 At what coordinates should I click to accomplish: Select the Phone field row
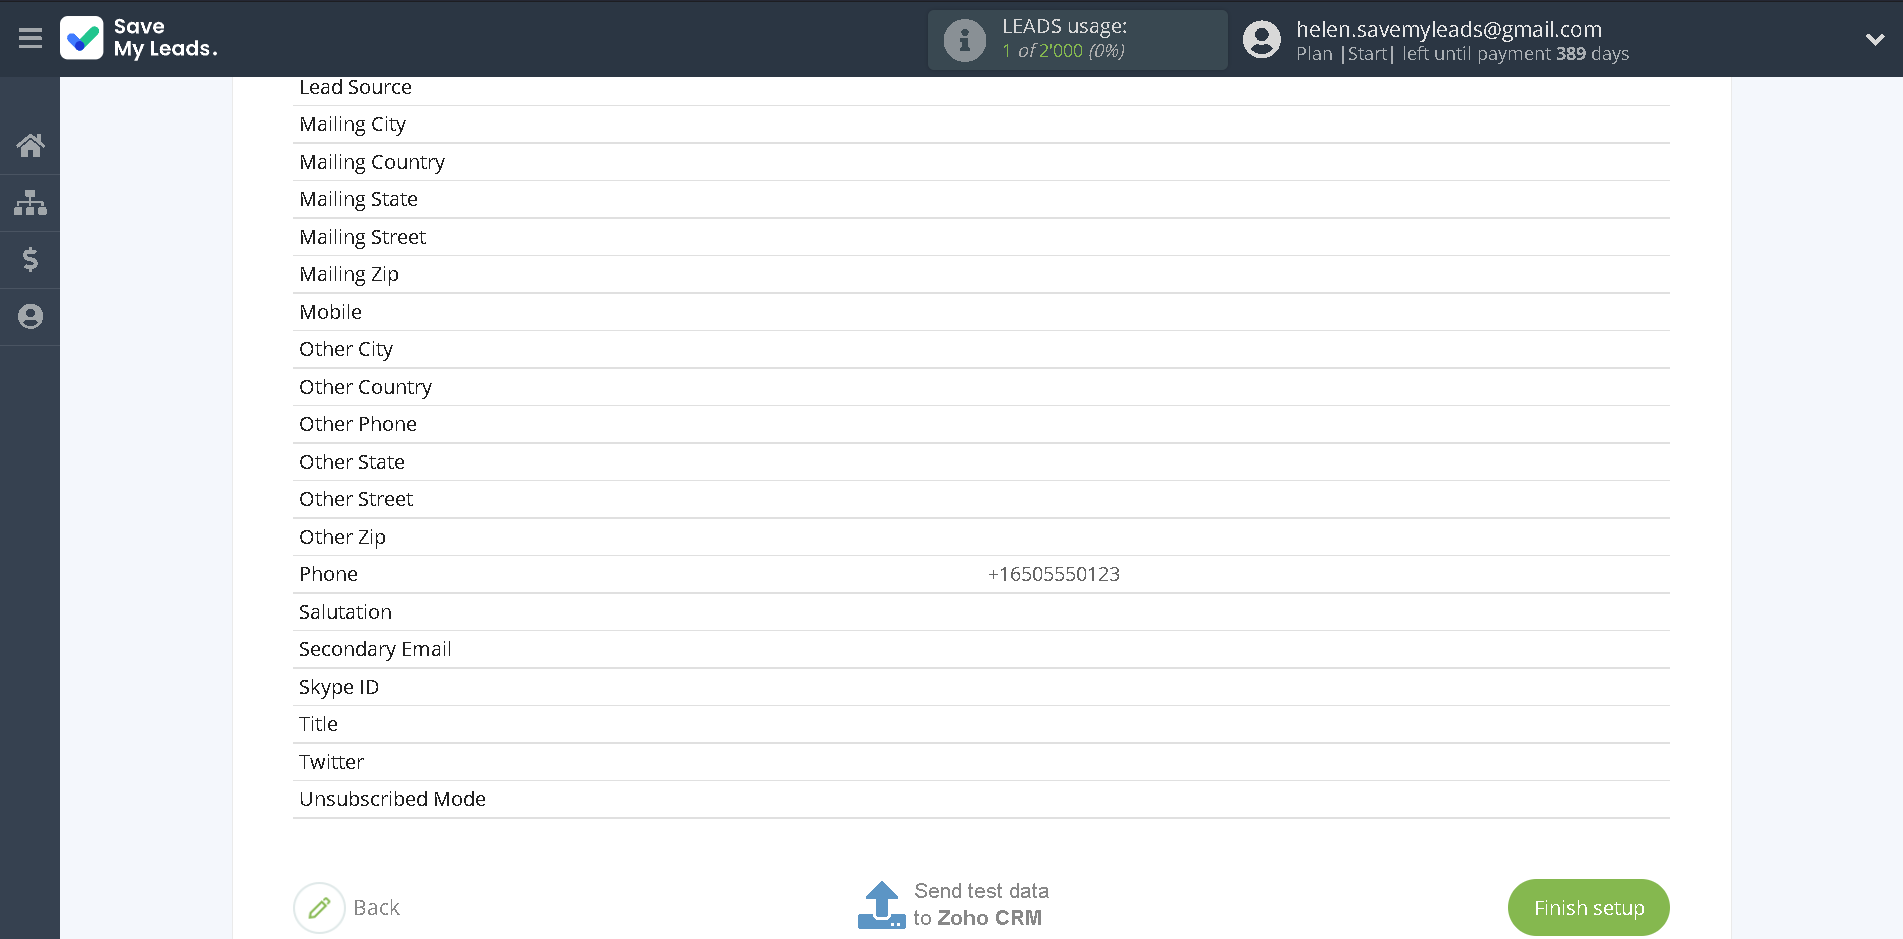pyautogui.click(x=329, y=574)
